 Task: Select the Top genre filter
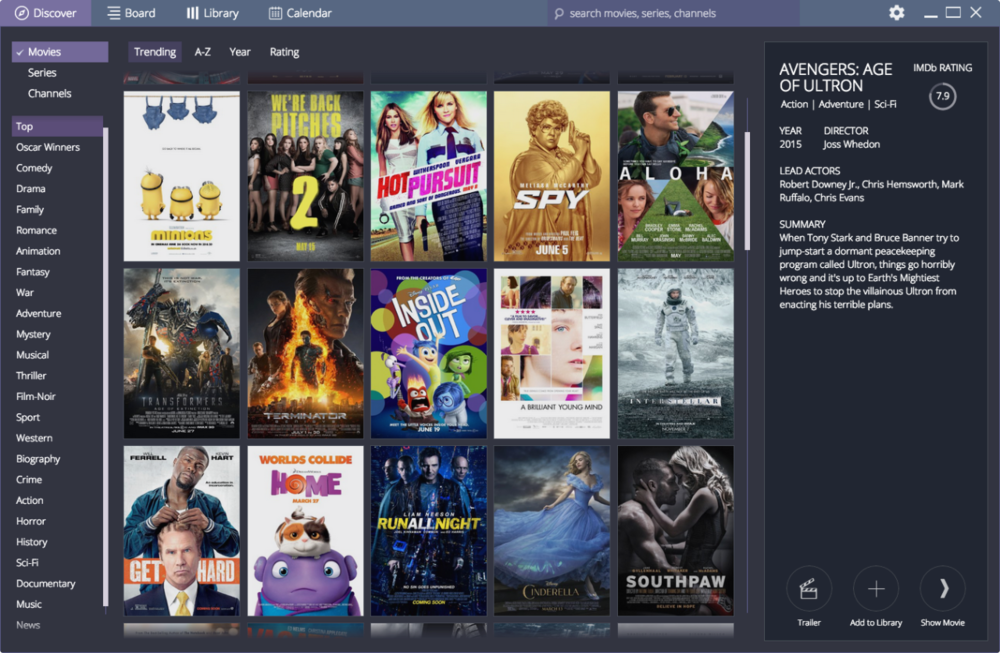pos(57,126)
